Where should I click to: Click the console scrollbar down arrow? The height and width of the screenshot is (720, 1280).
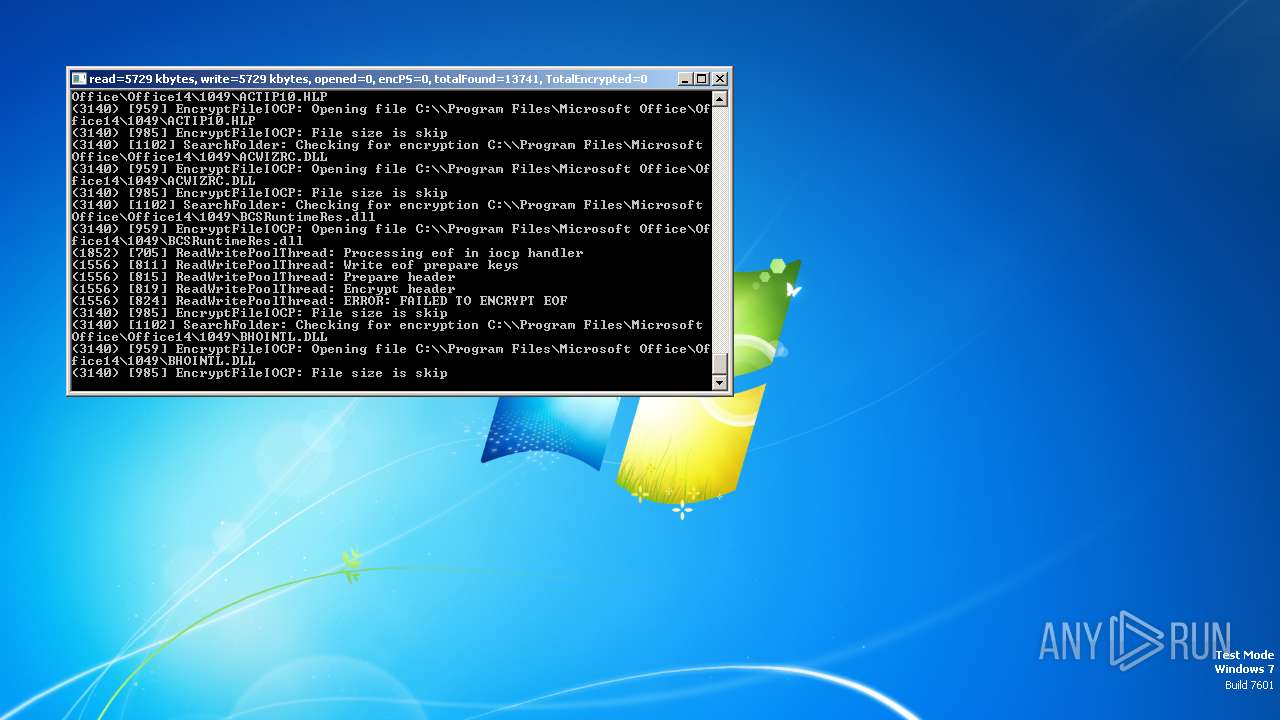pos(719,382)
